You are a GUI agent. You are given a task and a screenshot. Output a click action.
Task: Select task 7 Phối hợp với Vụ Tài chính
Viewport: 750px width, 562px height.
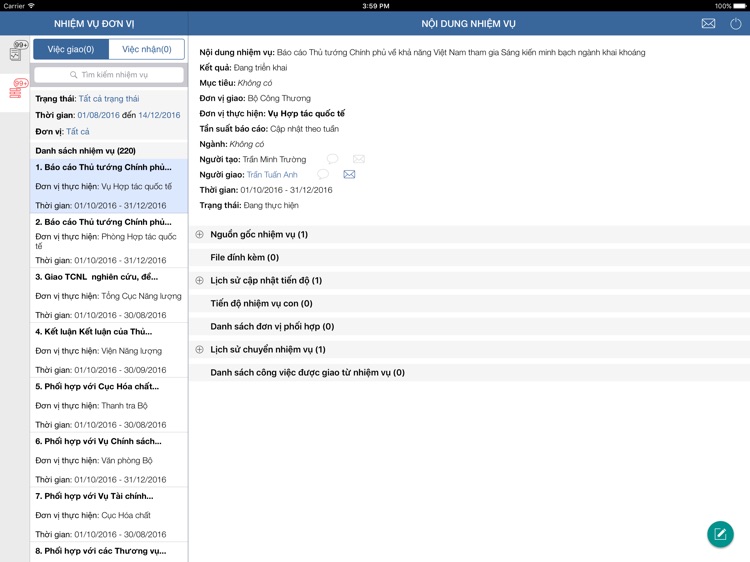(109, 515)
